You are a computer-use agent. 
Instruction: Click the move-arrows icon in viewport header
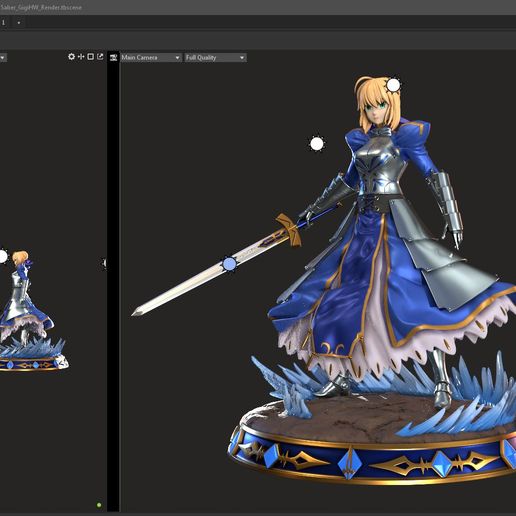tap(81, 57)
